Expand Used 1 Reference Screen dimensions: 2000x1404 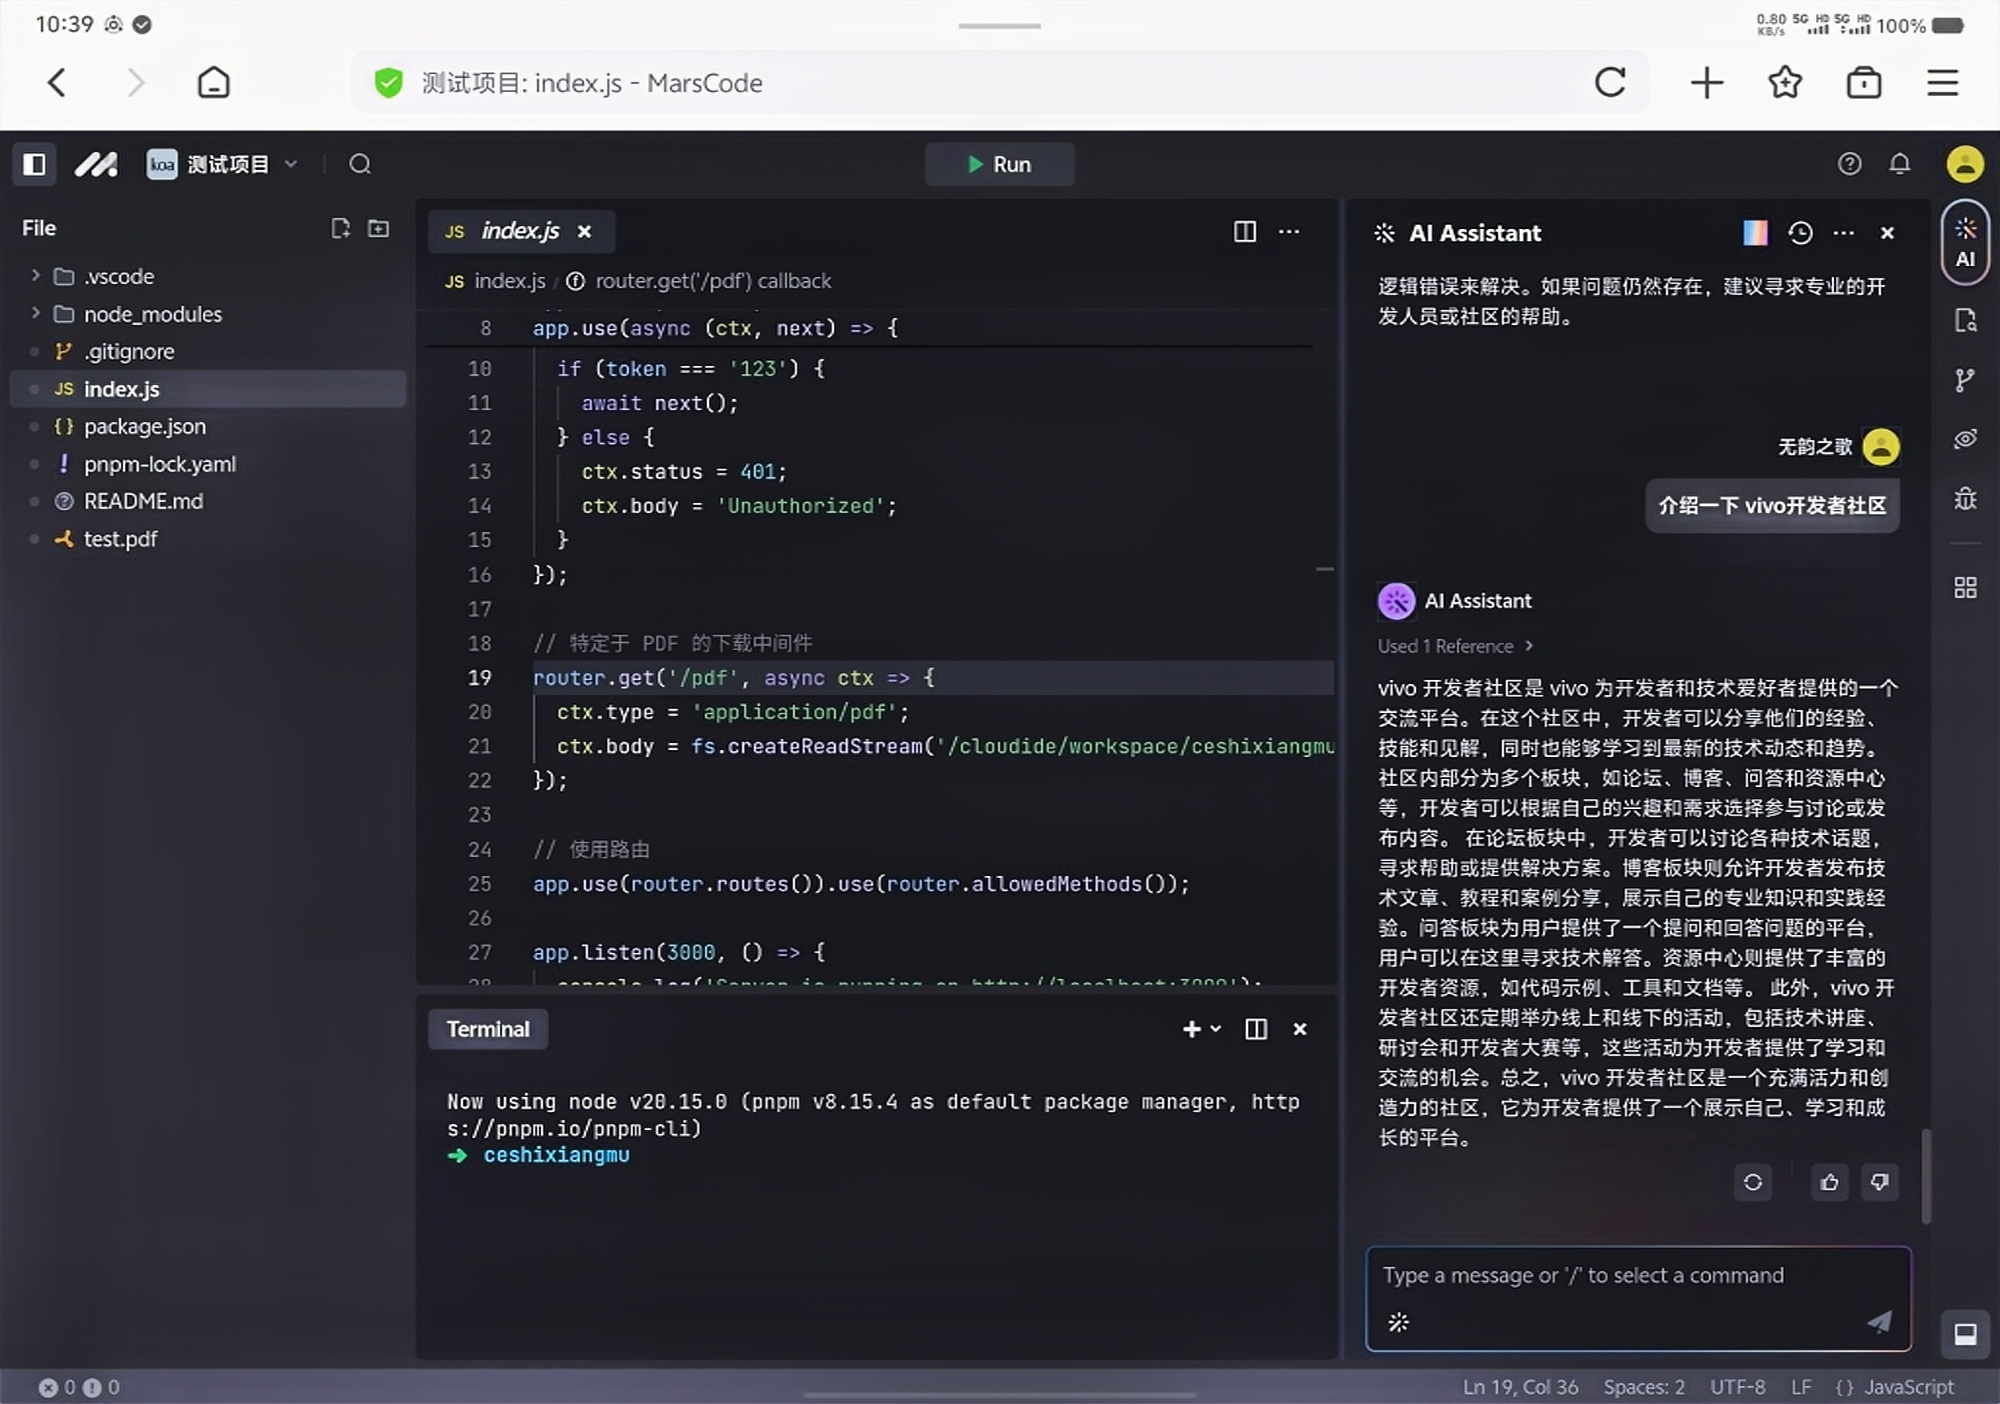1455,646
